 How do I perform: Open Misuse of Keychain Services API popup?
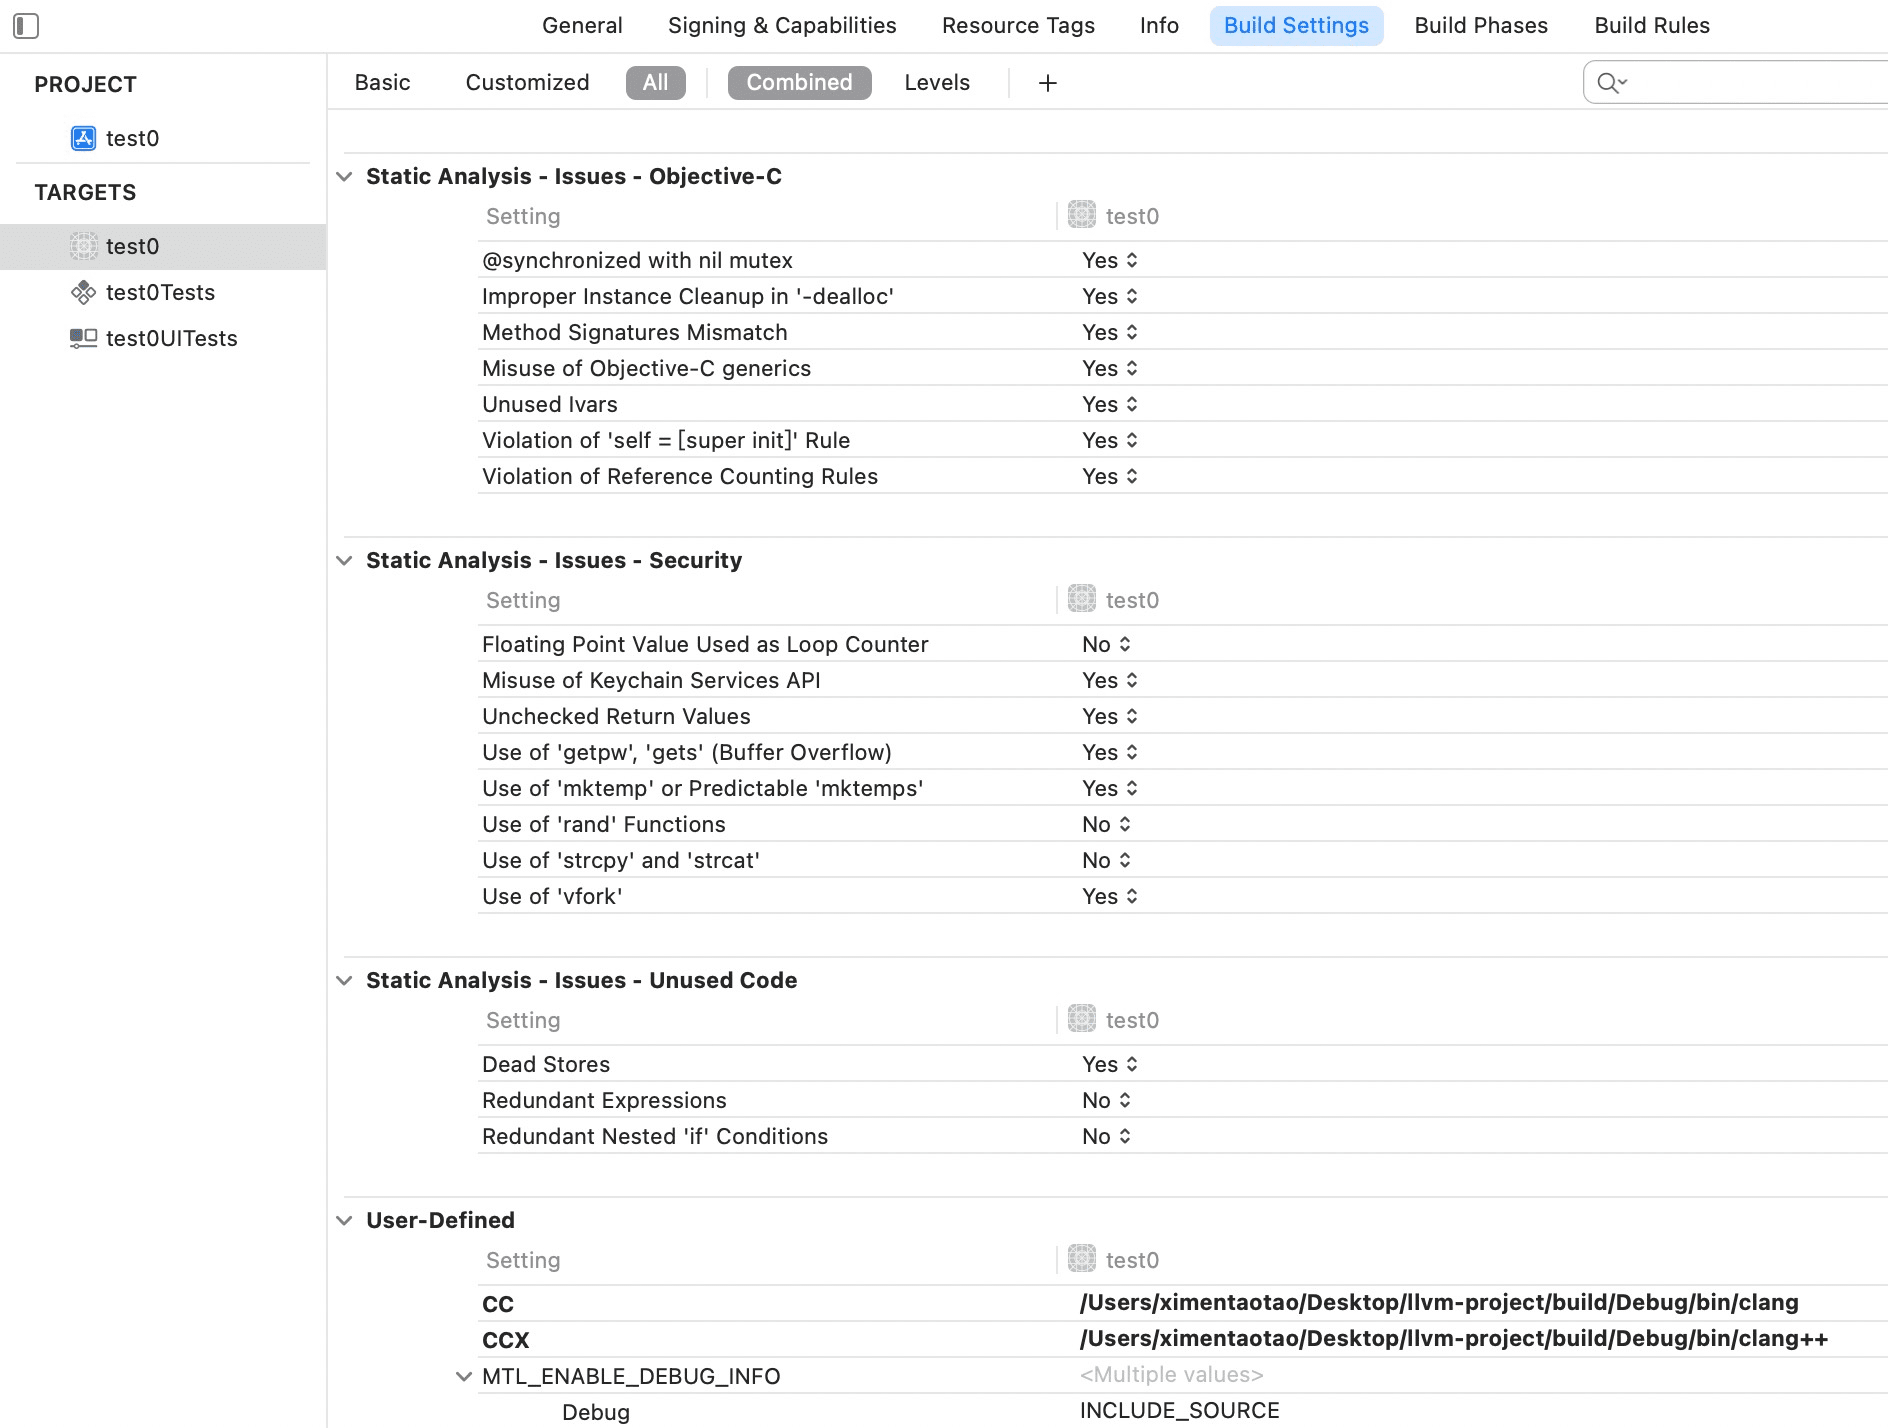1110,680
